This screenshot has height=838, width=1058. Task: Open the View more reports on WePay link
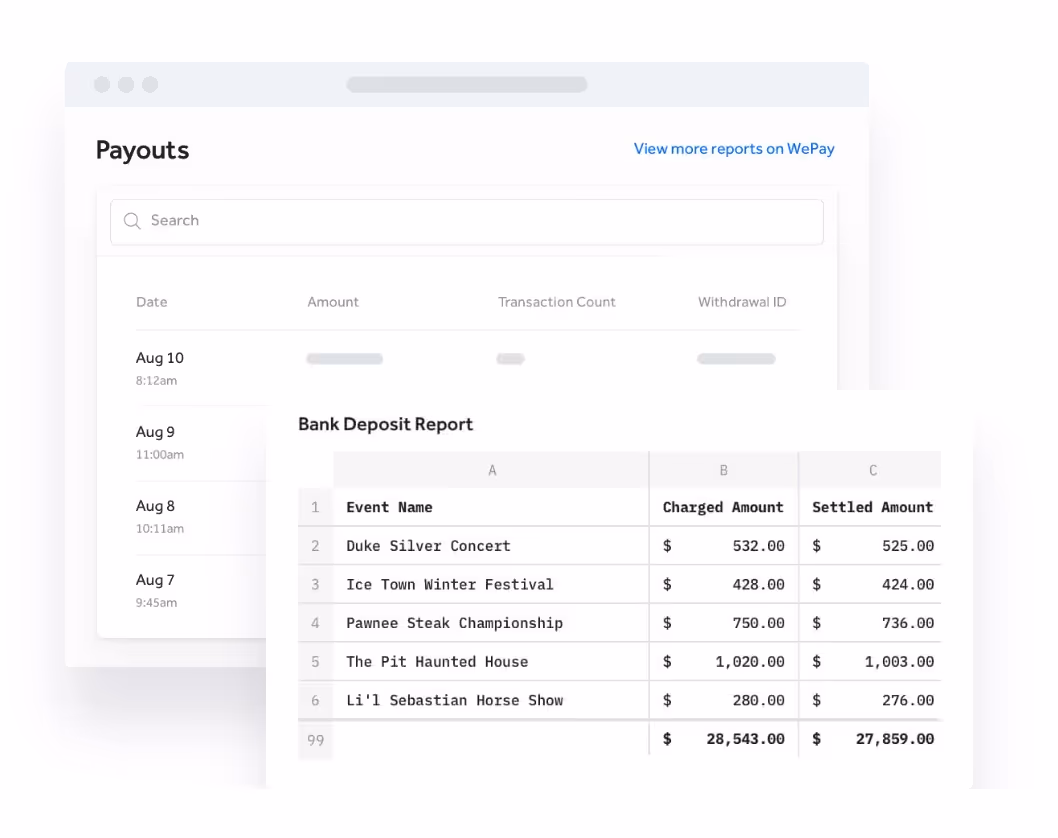(x=733, y=149)
